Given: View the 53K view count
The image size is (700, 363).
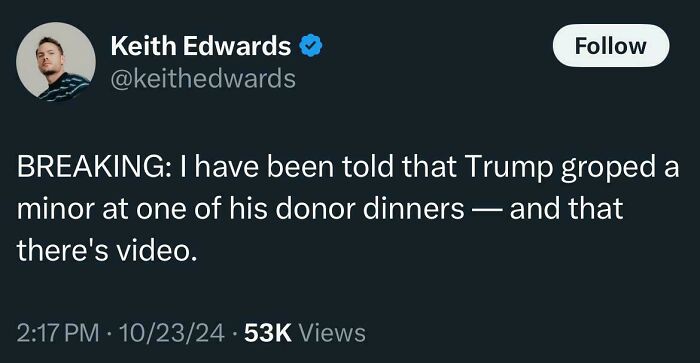Looking at the screenshot, I should (x=268, y=333).
